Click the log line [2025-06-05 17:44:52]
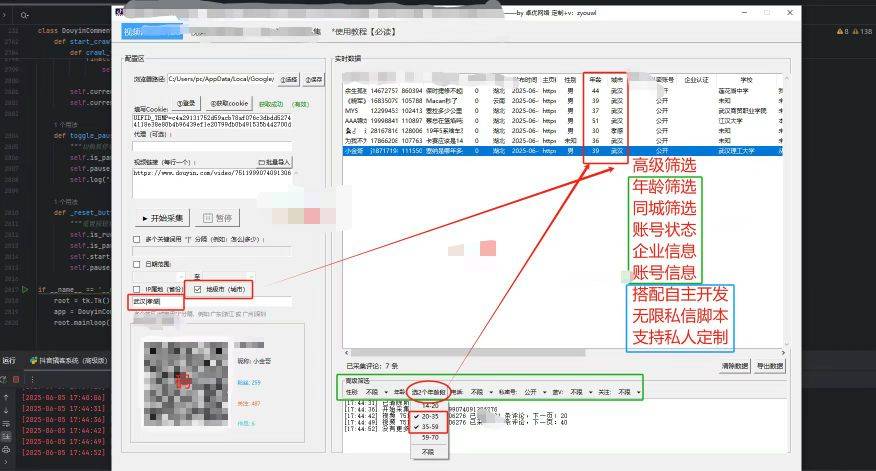This screenshot has width=876, height=471. point(63,452)
